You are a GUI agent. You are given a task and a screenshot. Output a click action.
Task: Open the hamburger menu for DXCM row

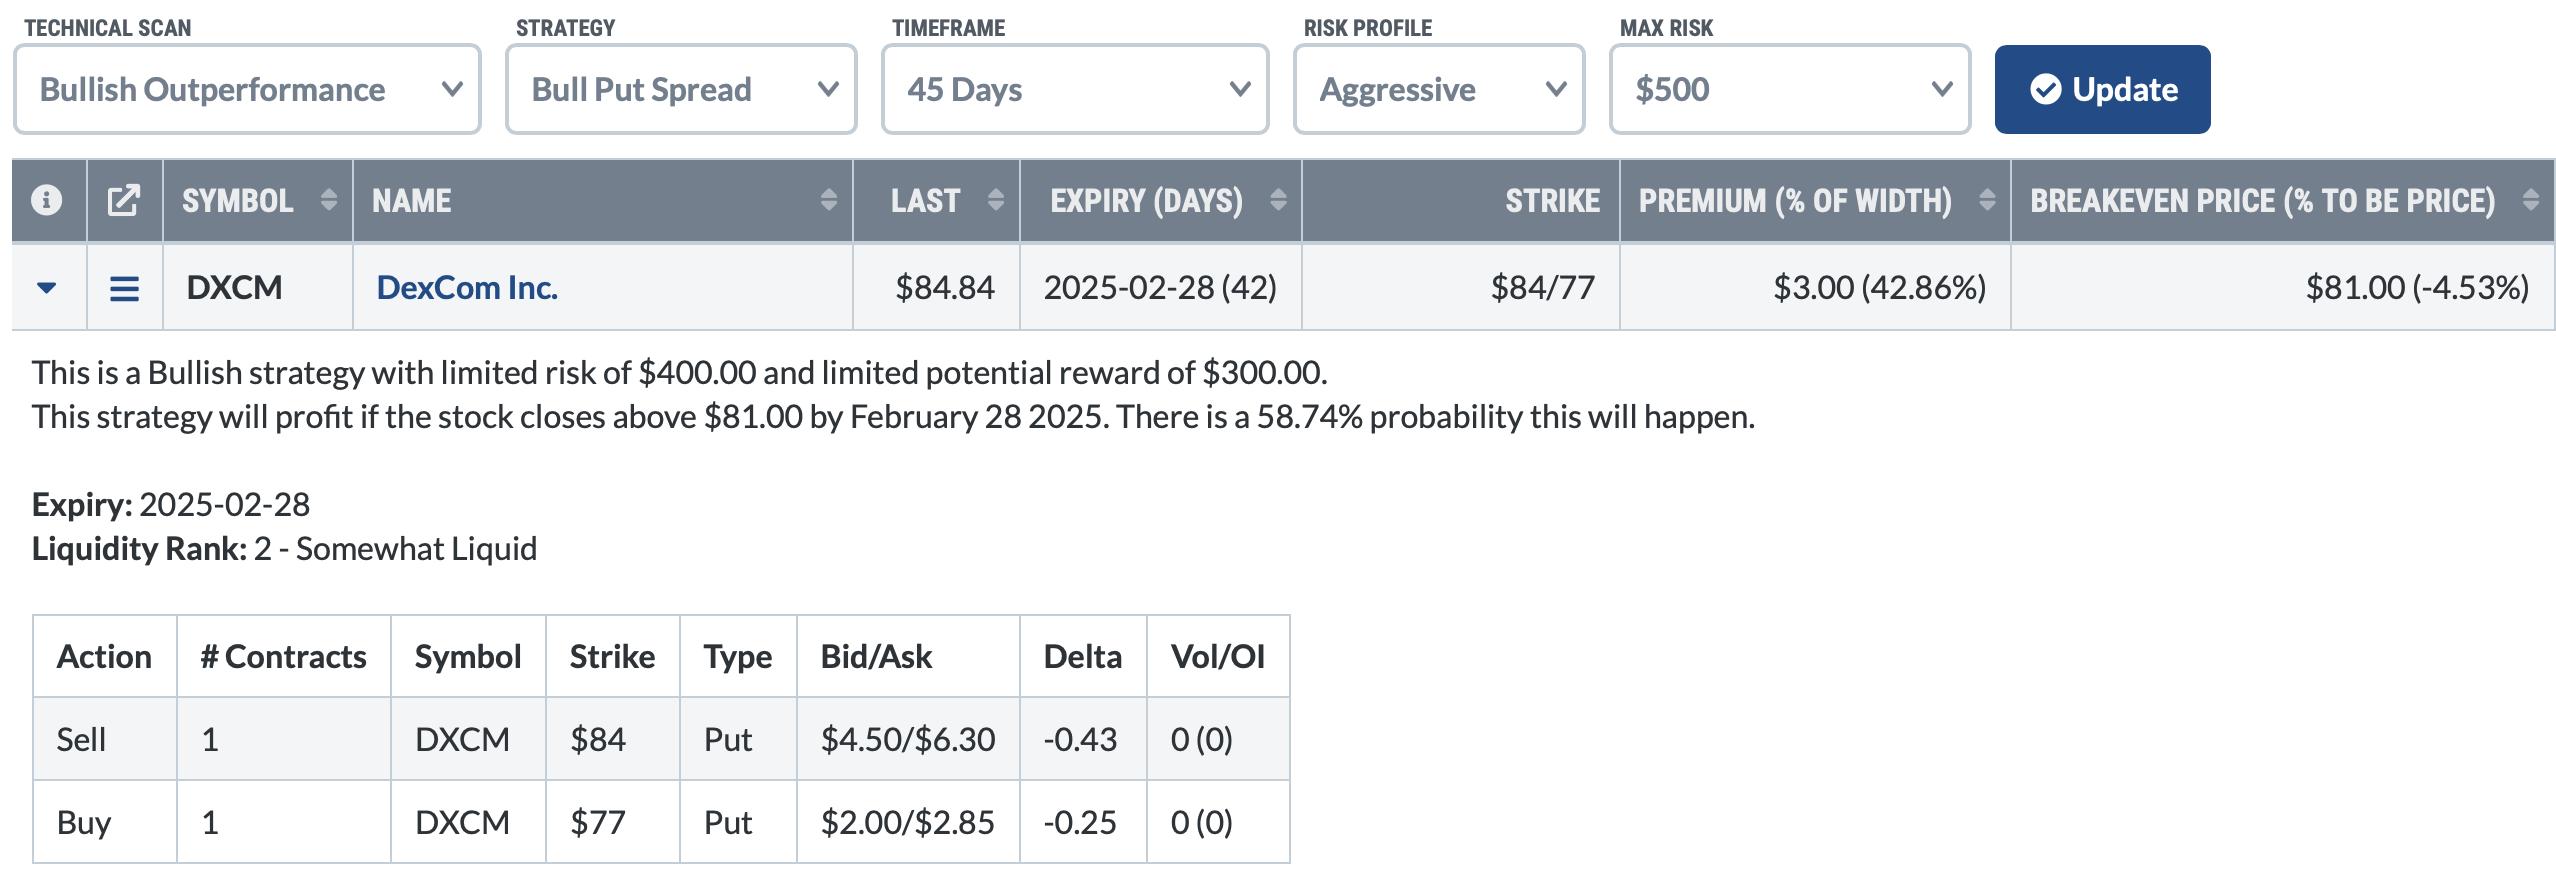click(124, 289)
